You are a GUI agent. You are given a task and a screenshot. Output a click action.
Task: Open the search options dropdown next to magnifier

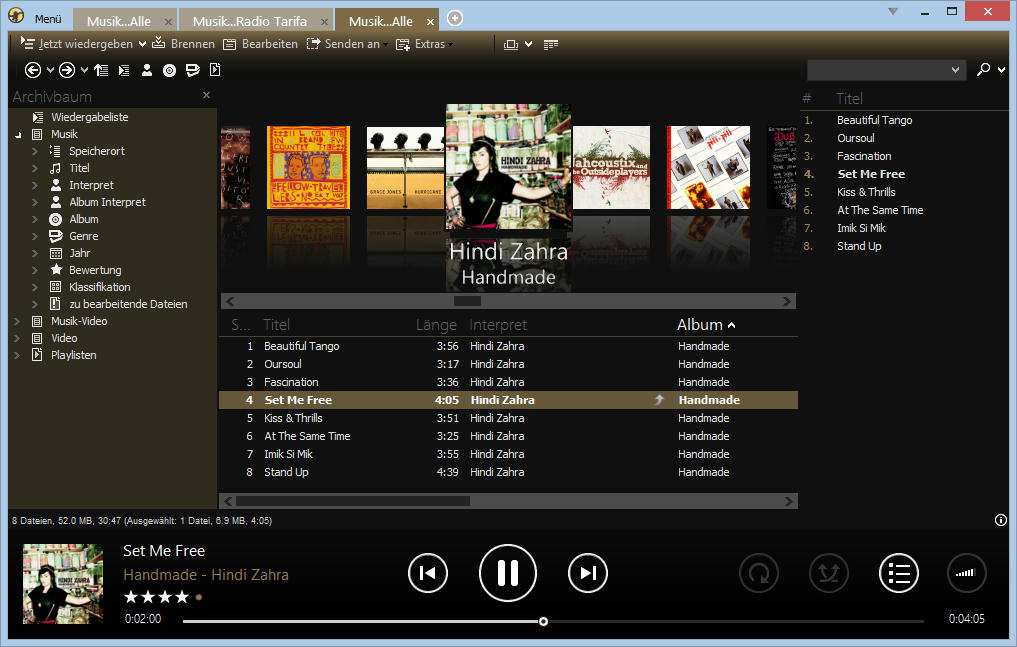click(1001, 69)
